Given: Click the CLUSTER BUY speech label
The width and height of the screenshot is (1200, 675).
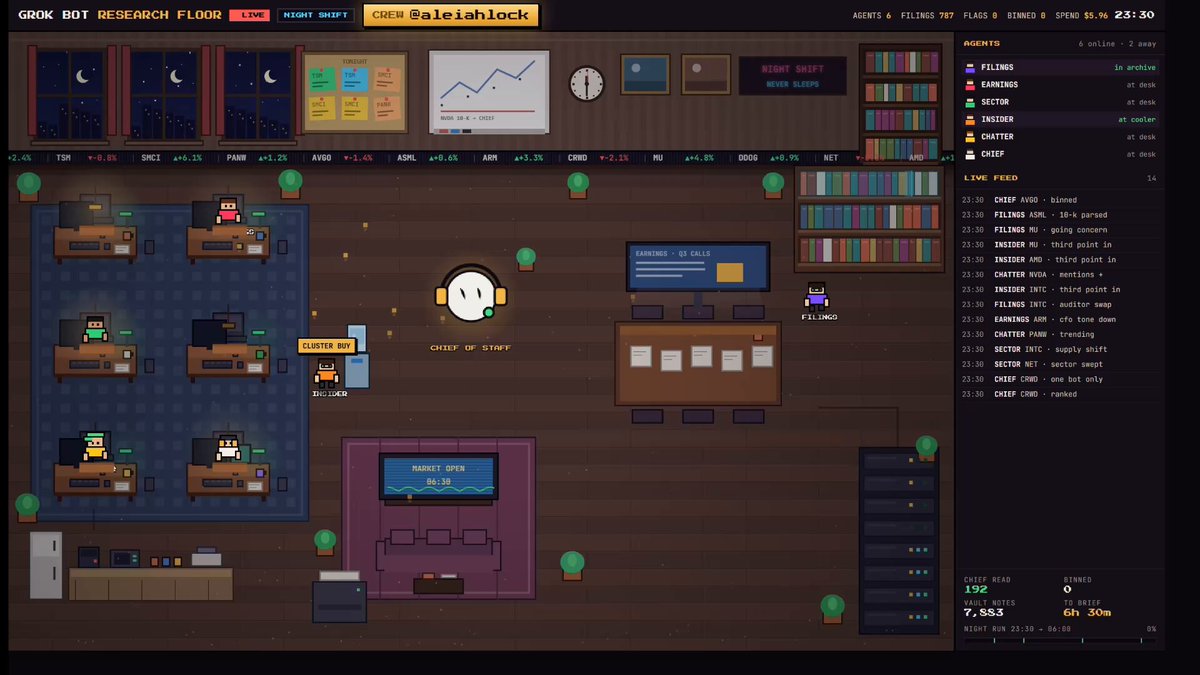Looking at the screenshot, I should coord(327,346).
